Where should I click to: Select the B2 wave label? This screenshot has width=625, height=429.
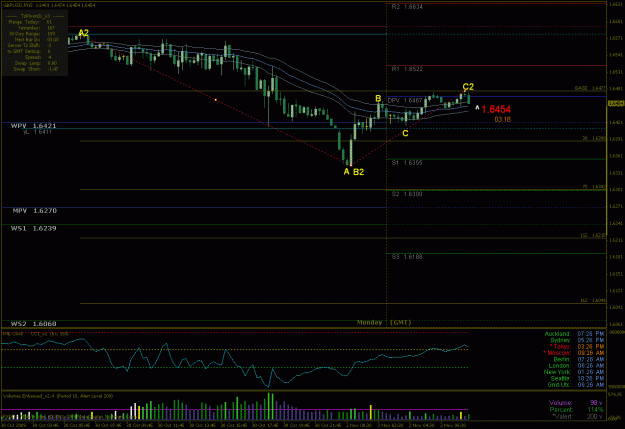tap(358, 172)
